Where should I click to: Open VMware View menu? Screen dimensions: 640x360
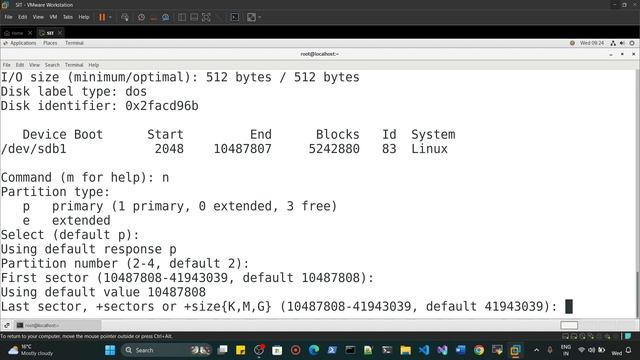(38, 17)
